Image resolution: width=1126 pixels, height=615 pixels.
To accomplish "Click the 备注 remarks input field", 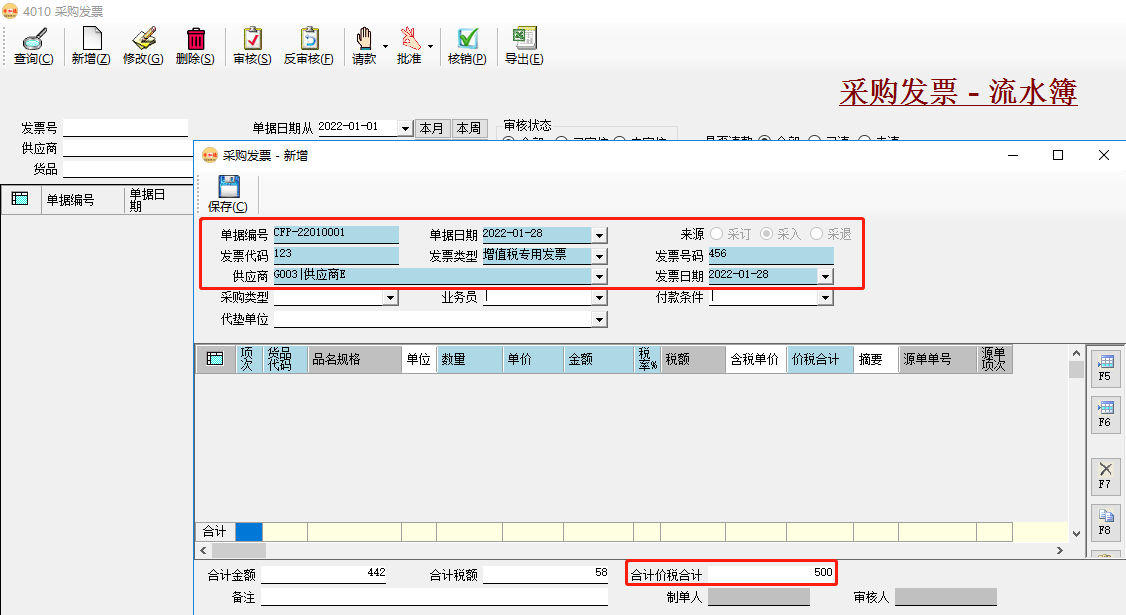I will (x=433, y=596).
